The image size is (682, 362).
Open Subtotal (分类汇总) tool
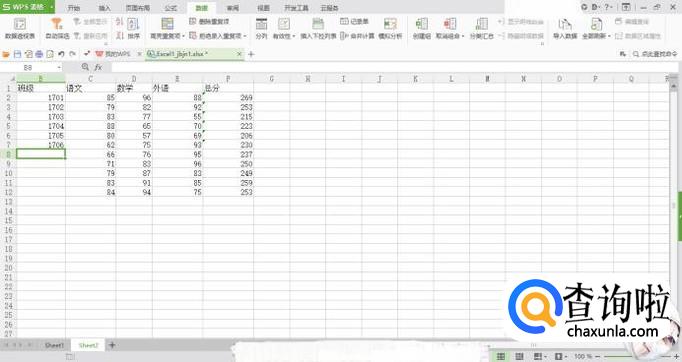pos(481,29)
